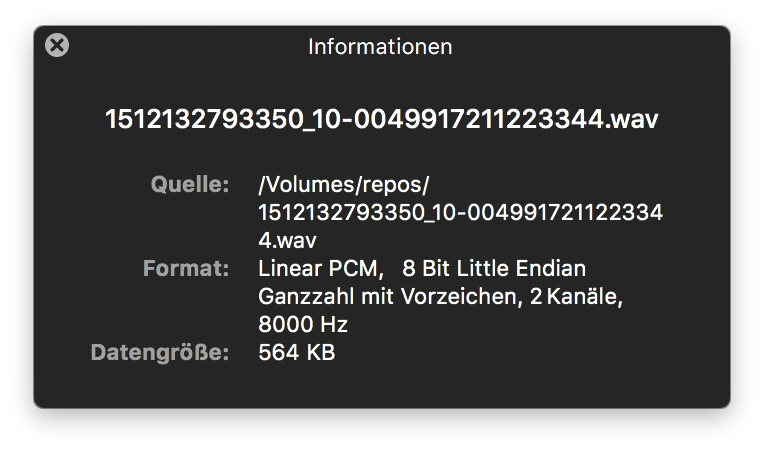Click the 1512132793350 prefix in the bold heading
Screen dimensions: 764x450
(x=205, y=119)
